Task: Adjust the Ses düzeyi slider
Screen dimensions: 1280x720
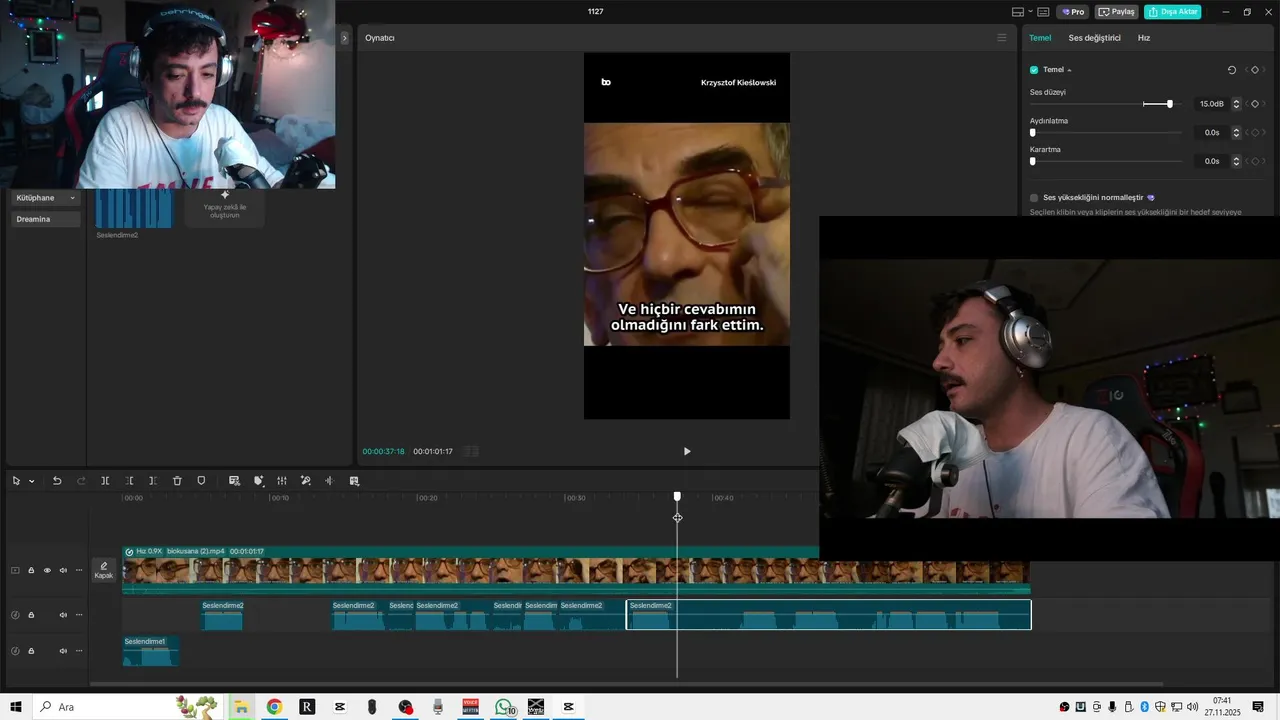Action: click(1170, 104)
